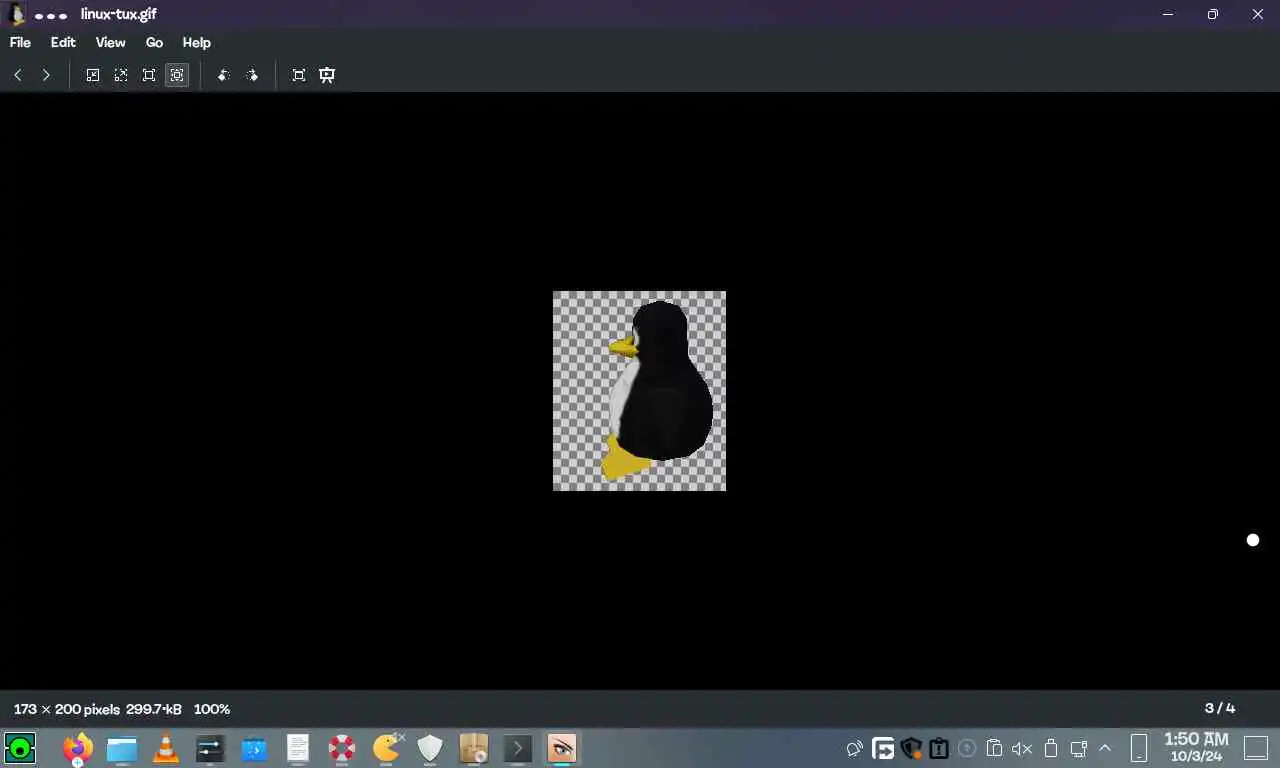Open the three-dots title bar menu
The height and width of the screenshot is (768, 1280).
pyautogui.click(x=51, y=15)
